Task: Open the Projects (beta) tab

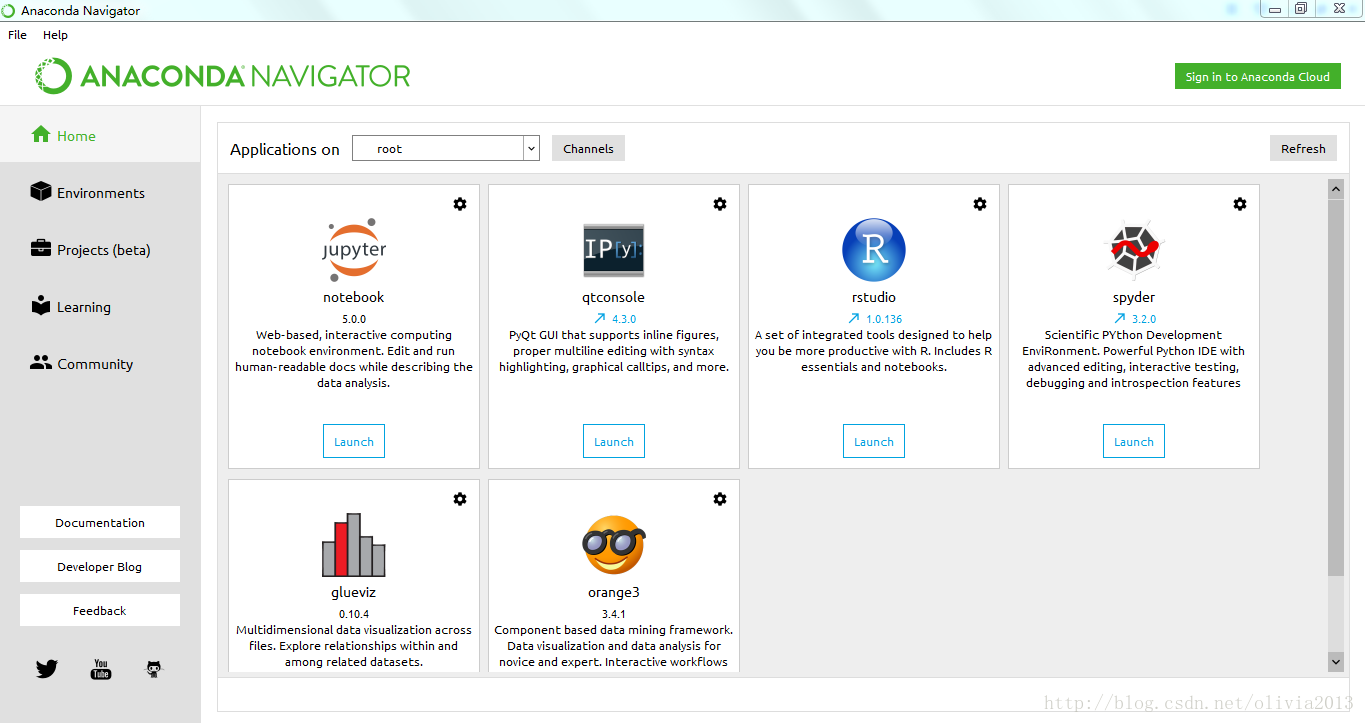Action: pos(100,249)
